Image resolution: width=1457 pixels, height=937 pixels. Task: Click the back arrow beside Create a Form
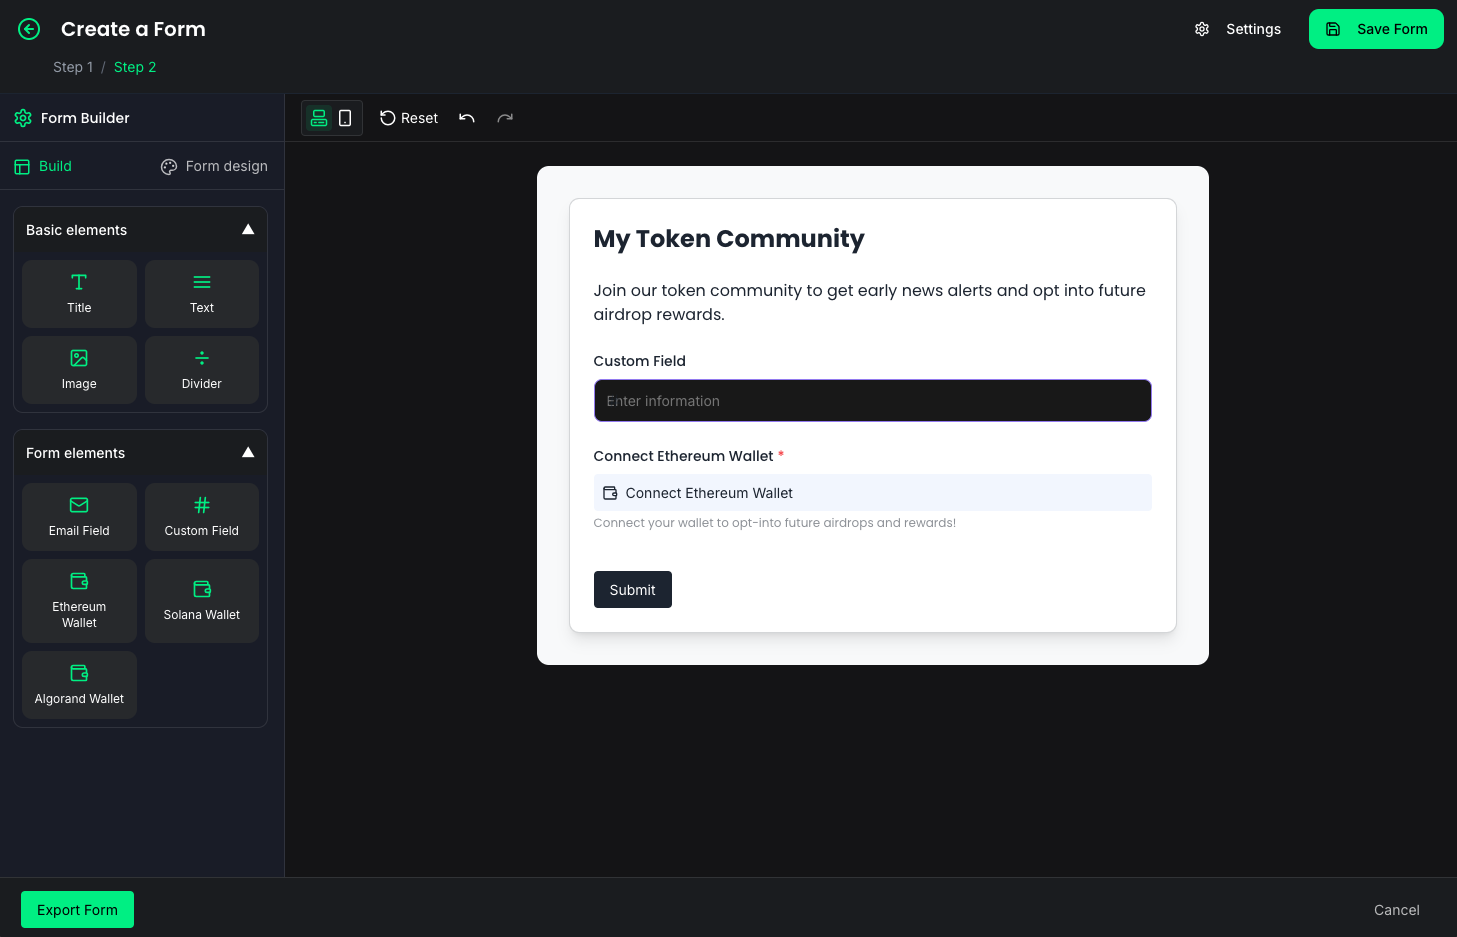tap(29, 29)
